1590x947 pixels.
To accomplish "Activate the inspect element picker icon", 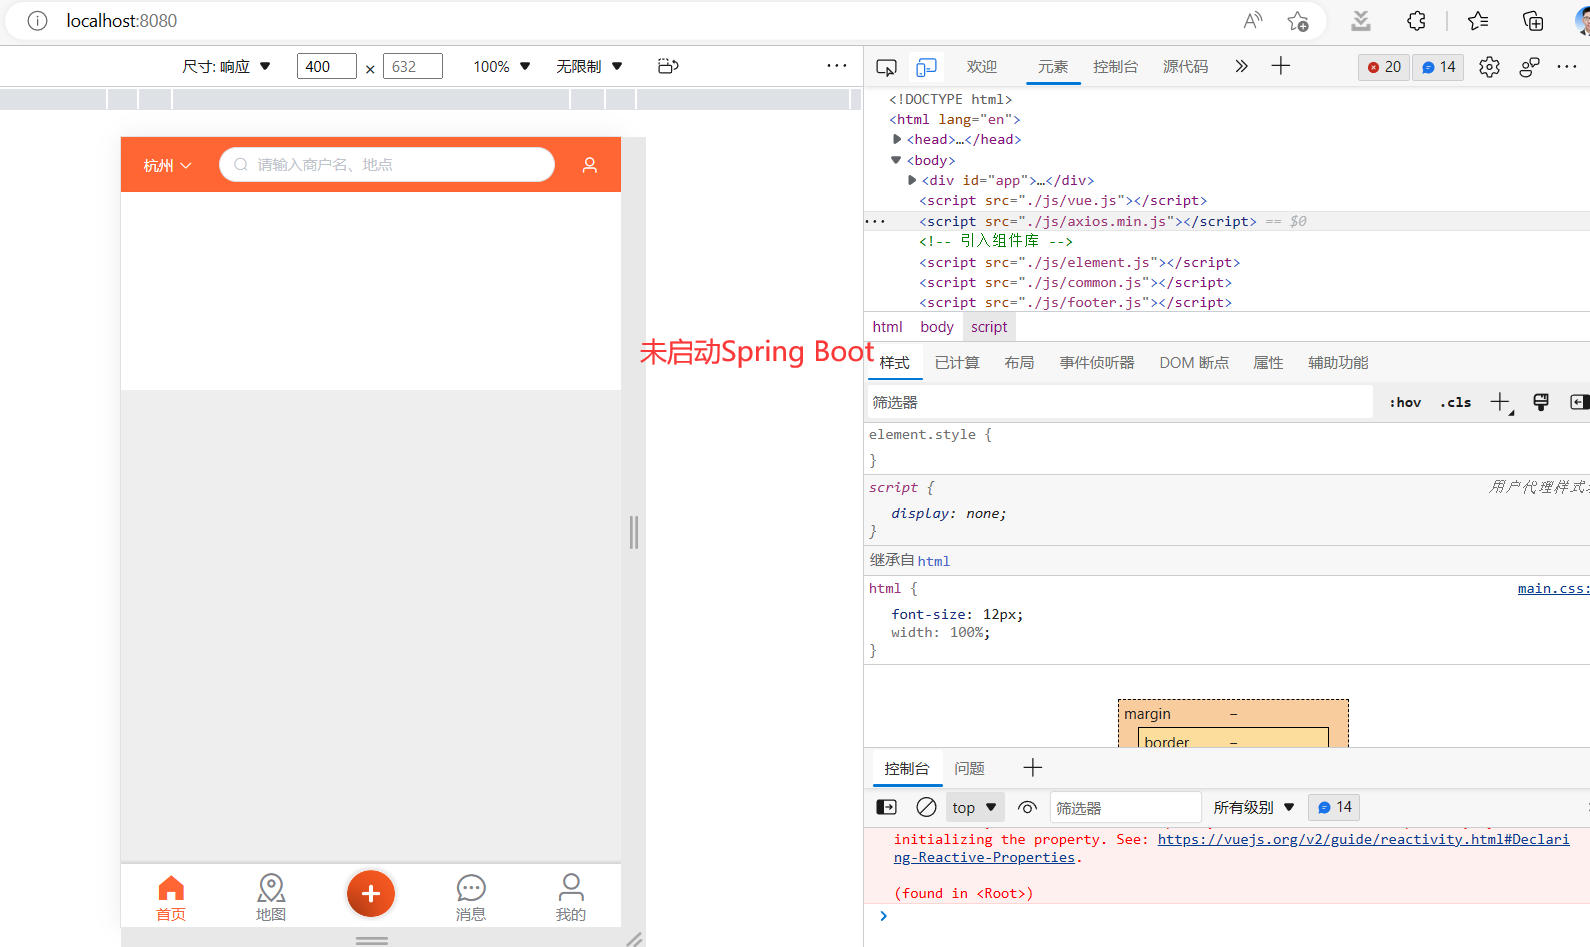I will [886, 67].
